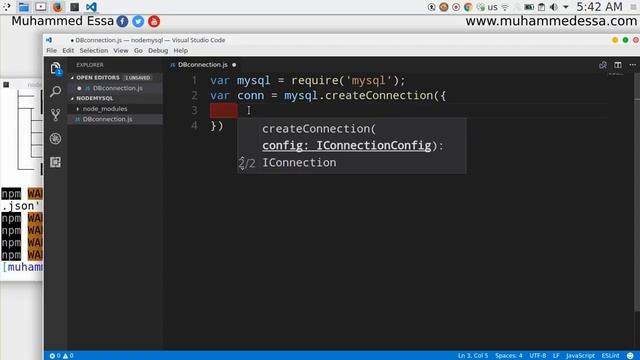The height and width of the screenshot is (360, 640).
Task: Launch the file manager from top panel
Action: [24, 7]
